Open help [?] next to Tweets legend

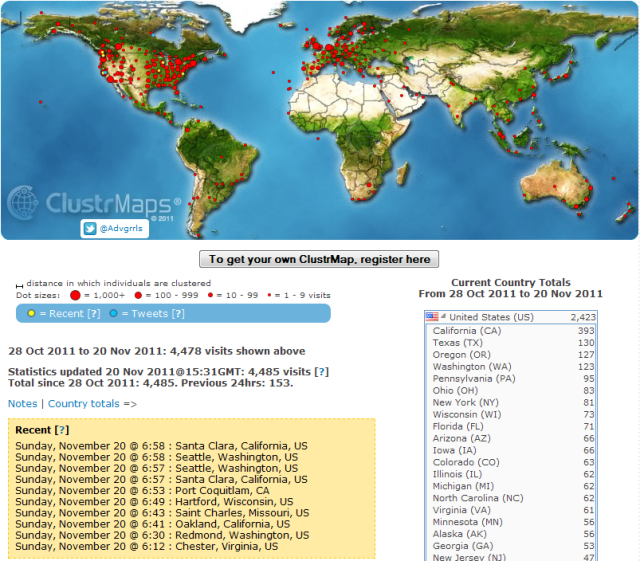178,313
